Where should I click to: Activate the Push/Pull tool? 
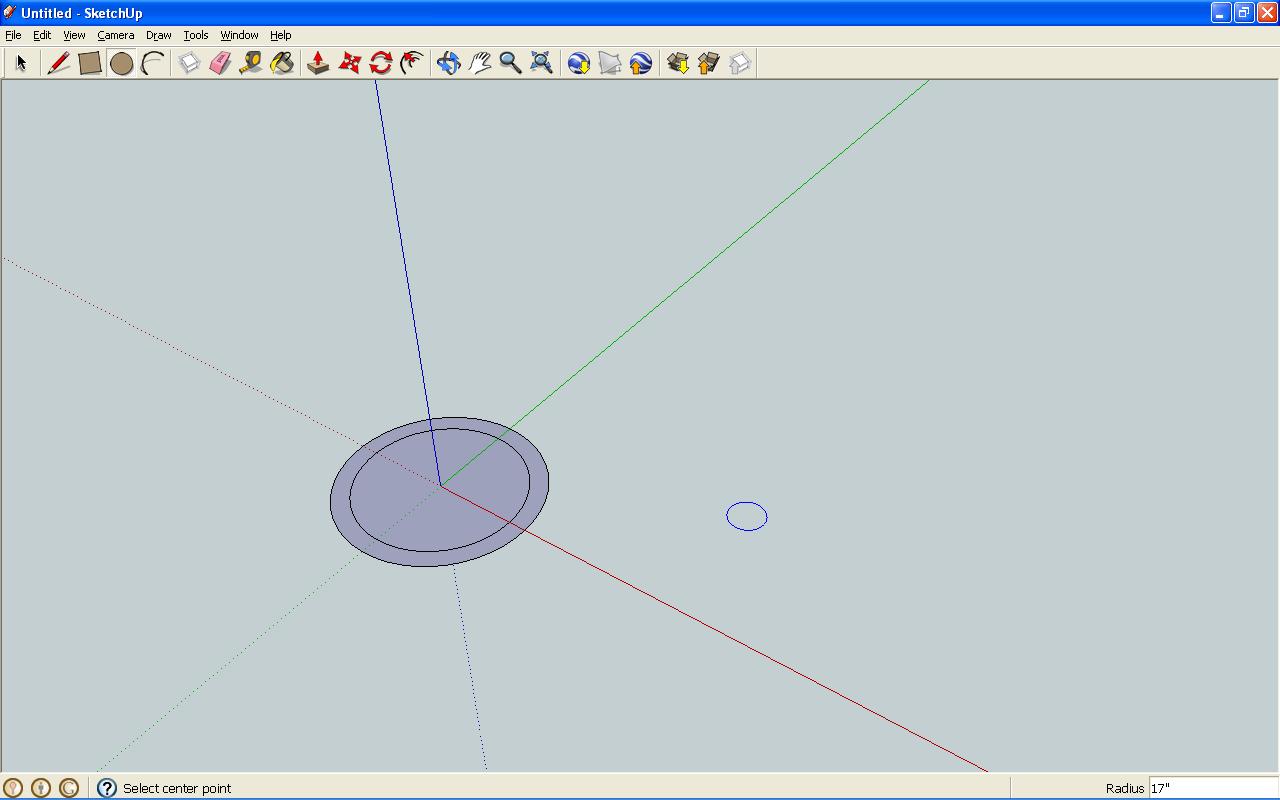tap(318, 63)
